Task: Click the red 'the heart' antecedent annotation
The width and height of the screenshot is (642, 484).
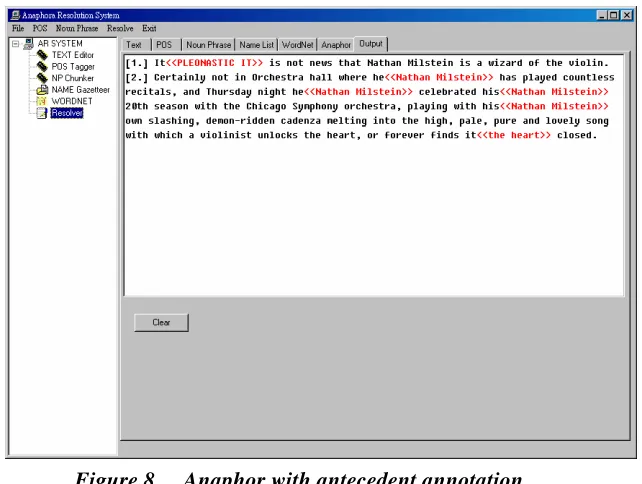Action: 514,135
